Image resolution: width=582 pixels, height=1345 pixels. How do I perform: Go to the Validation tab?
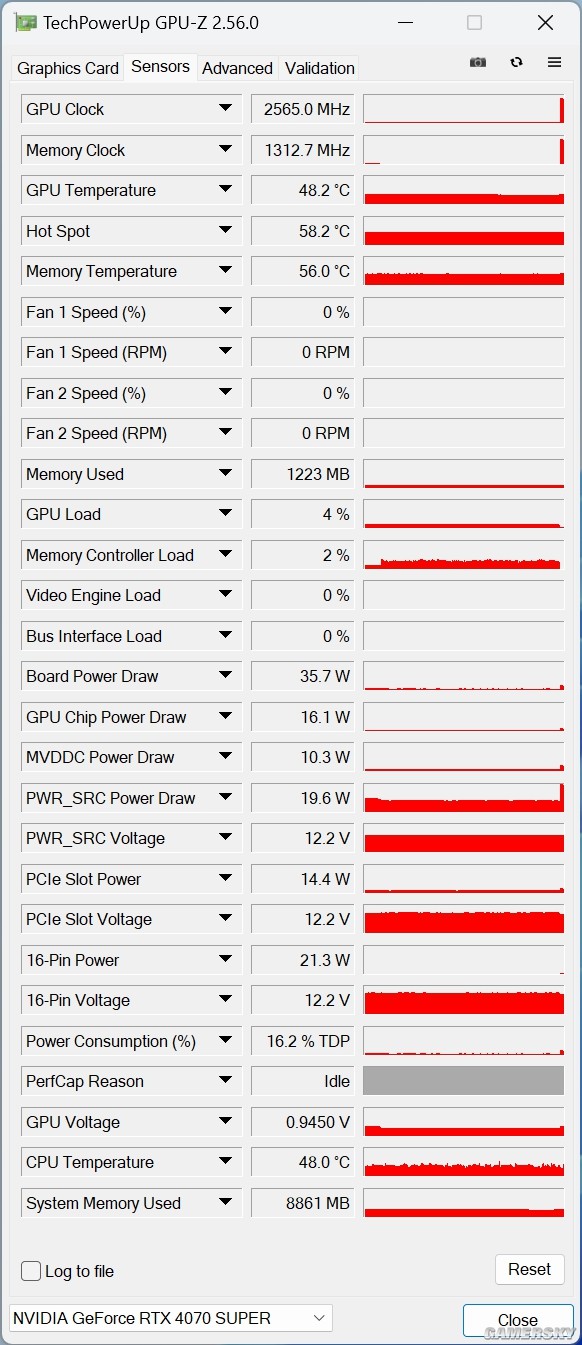click(319, 68)
